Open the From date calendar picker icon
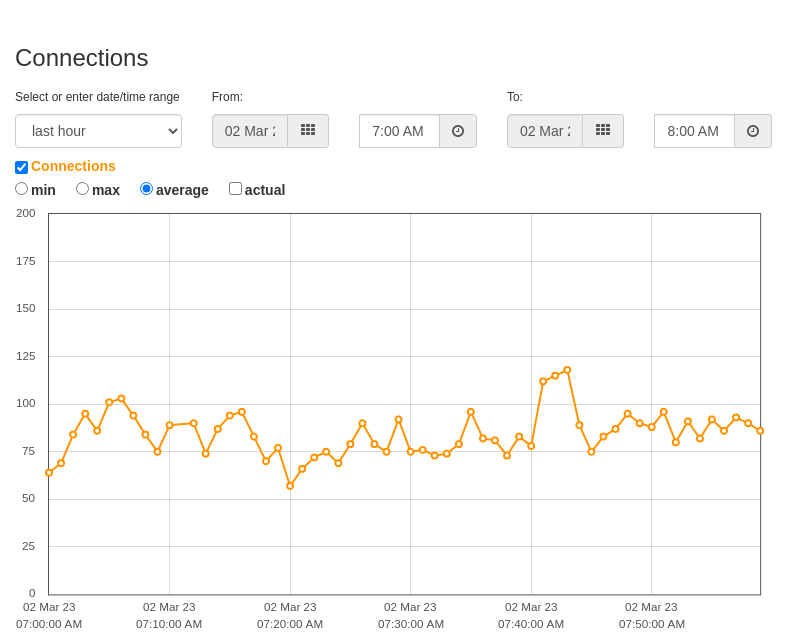Image resolution: width=787 pixels, height=634 pixels. tap(308, 131)
